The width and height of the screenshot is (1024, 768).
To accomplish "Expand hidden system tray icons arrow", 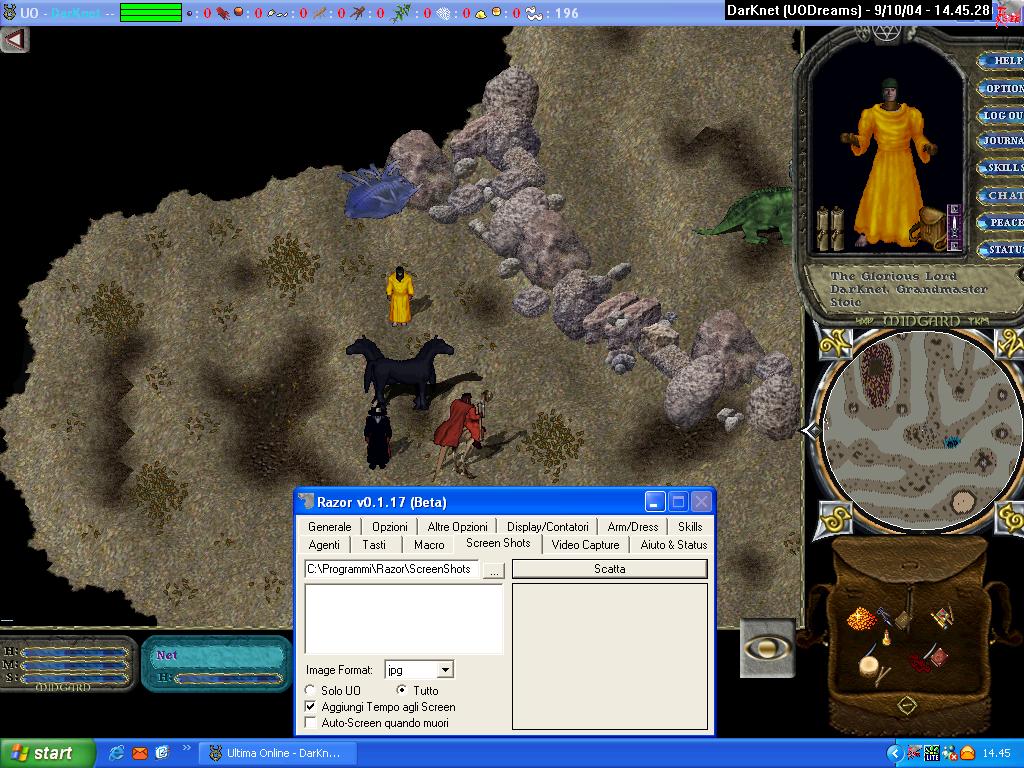I will tap(894, 753).
